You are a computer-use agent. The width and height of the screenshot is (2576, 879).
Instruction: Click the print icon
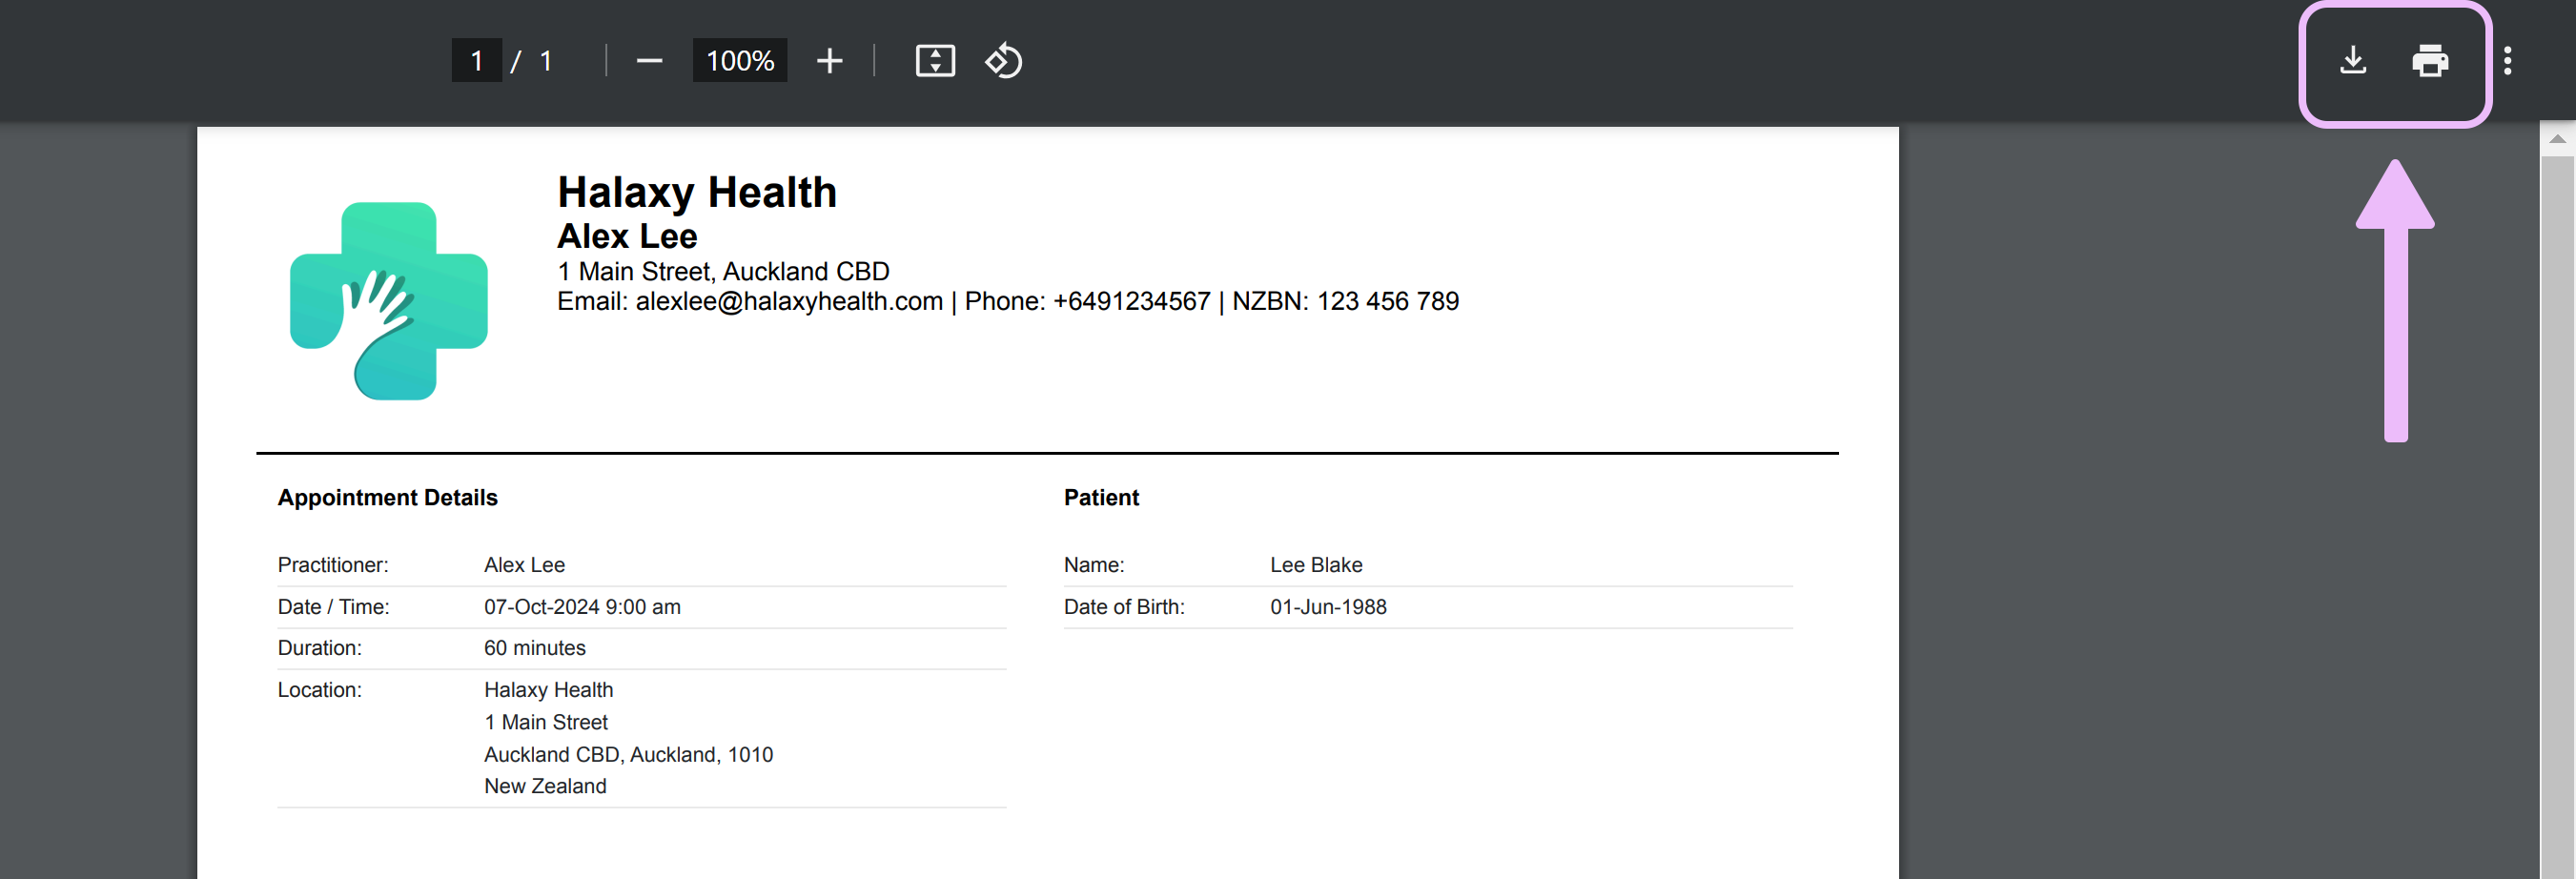click(2430, 61)
